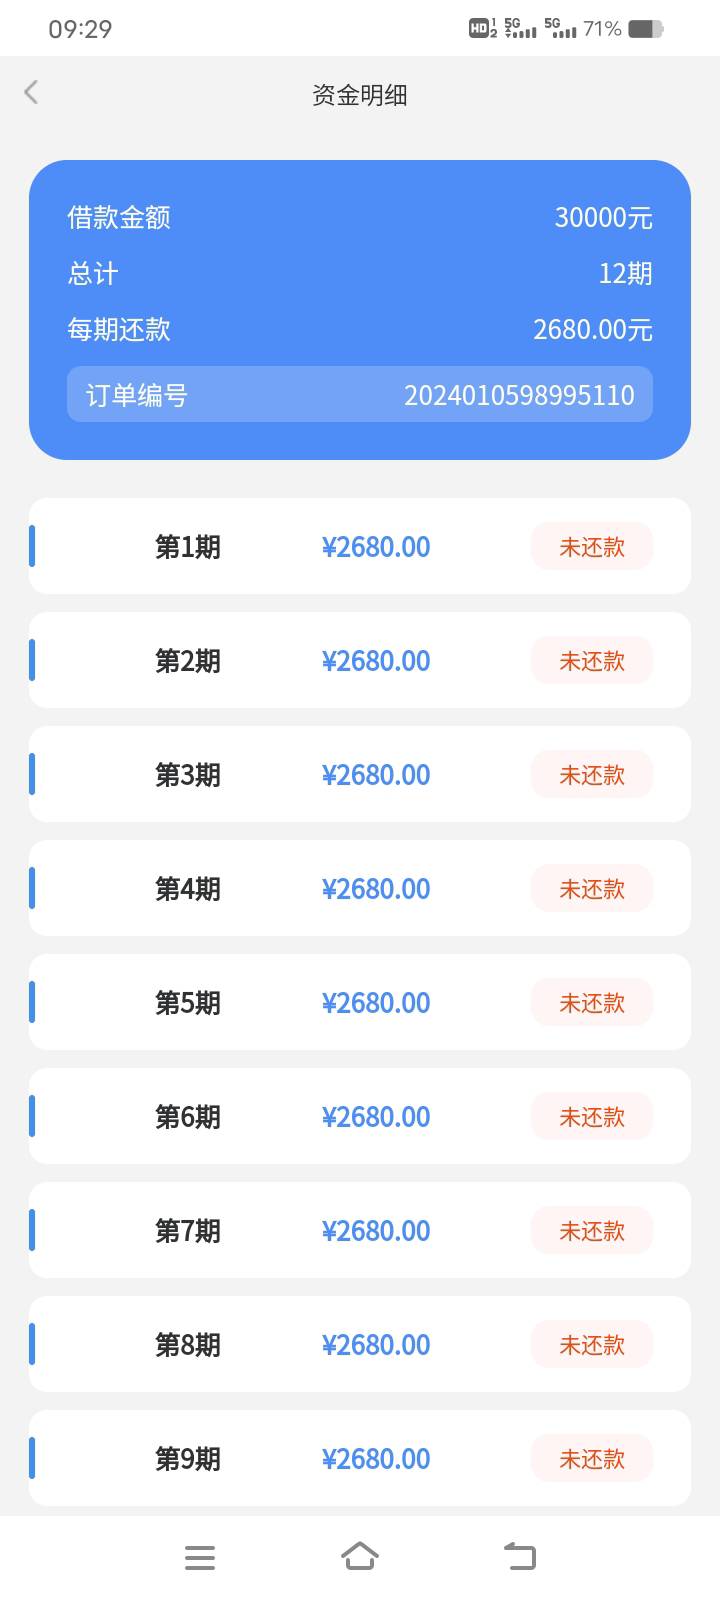This screenshot has height=1600, width=720.
Task: Tap the back arrow icon
Action: [31, 93]
